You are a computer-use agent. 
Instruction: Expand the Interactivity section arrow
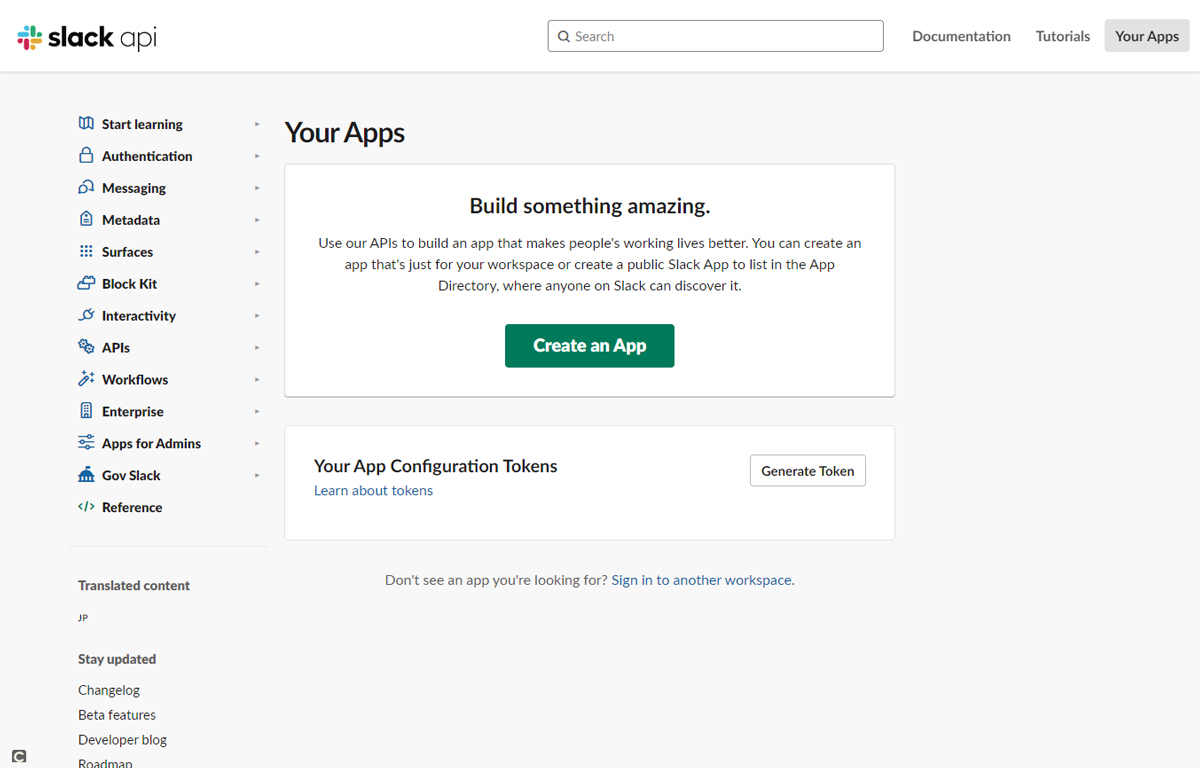[x=257, y=316]
